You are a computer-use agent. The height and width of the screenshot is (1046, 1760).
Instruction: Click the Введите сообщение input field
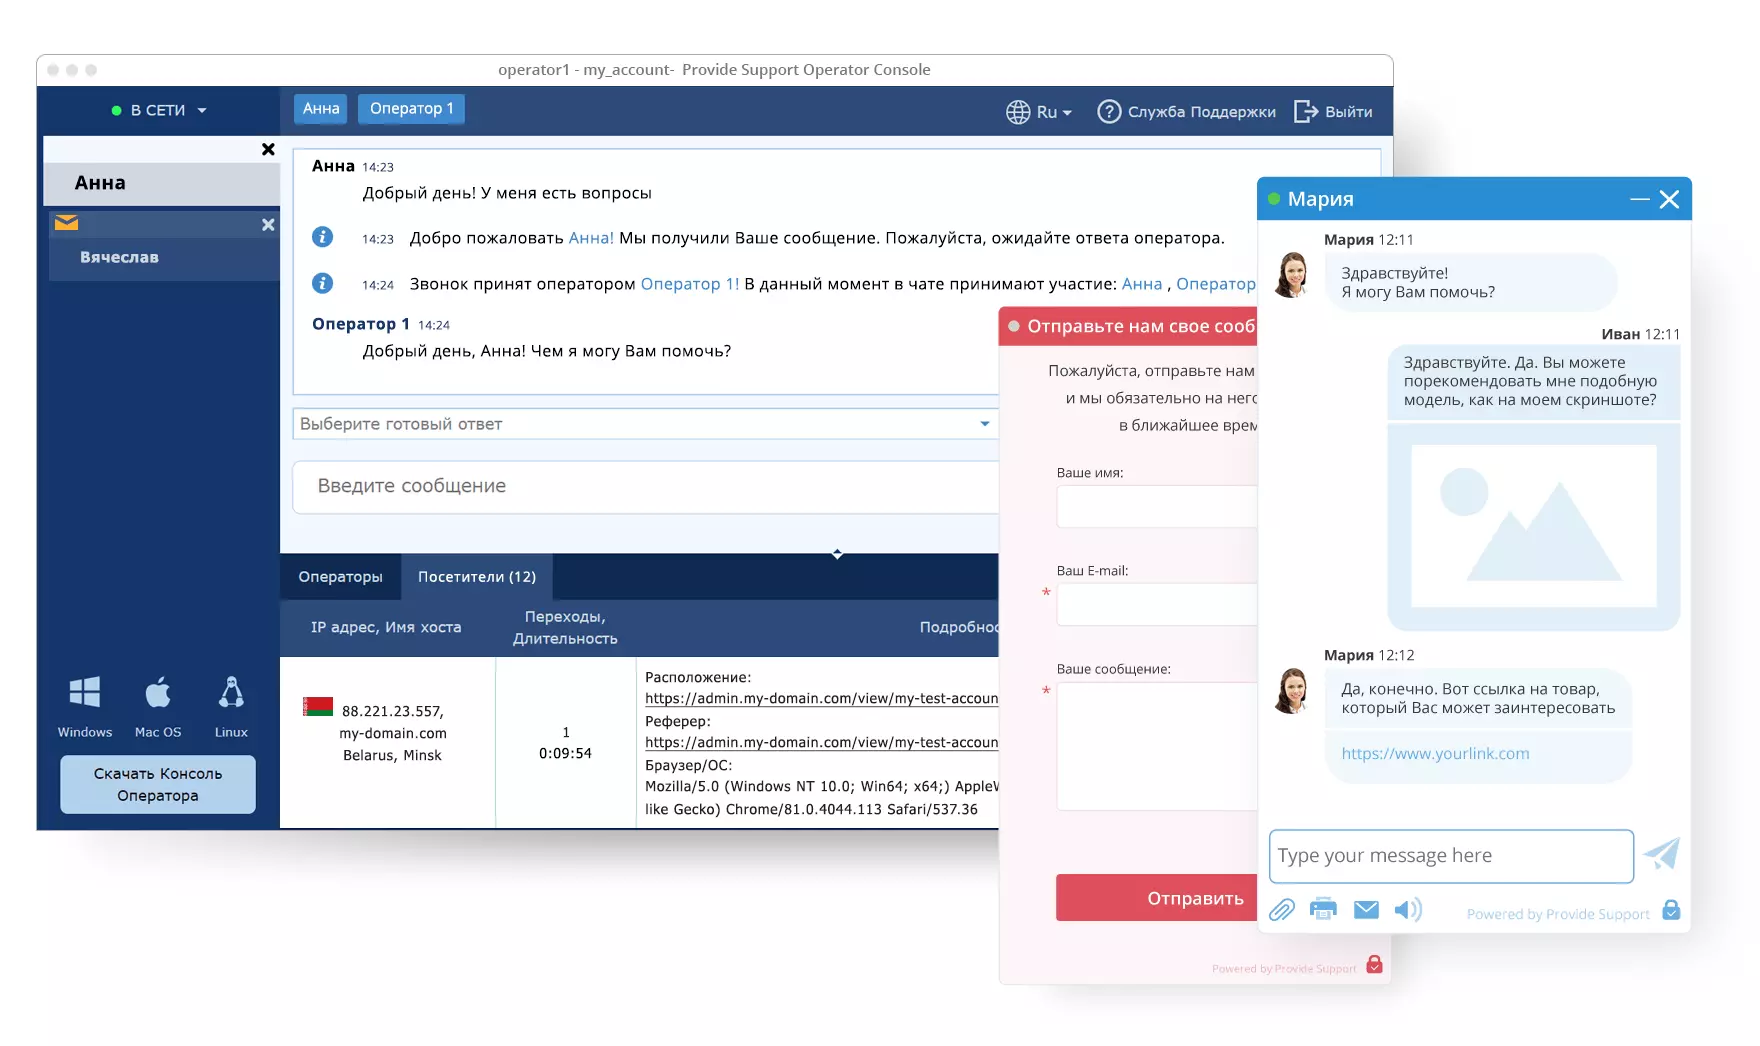pos(646,487)
